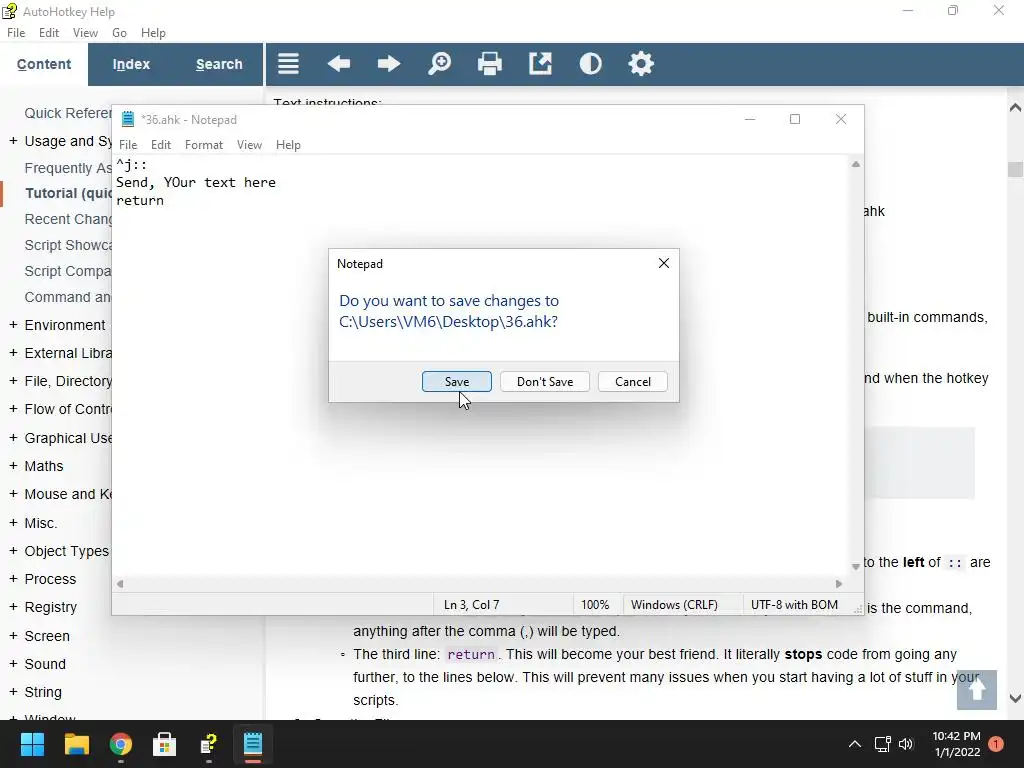1024x768 pixels.
Task: Go back with the left arrow icon
Action: tap(338, 64)
